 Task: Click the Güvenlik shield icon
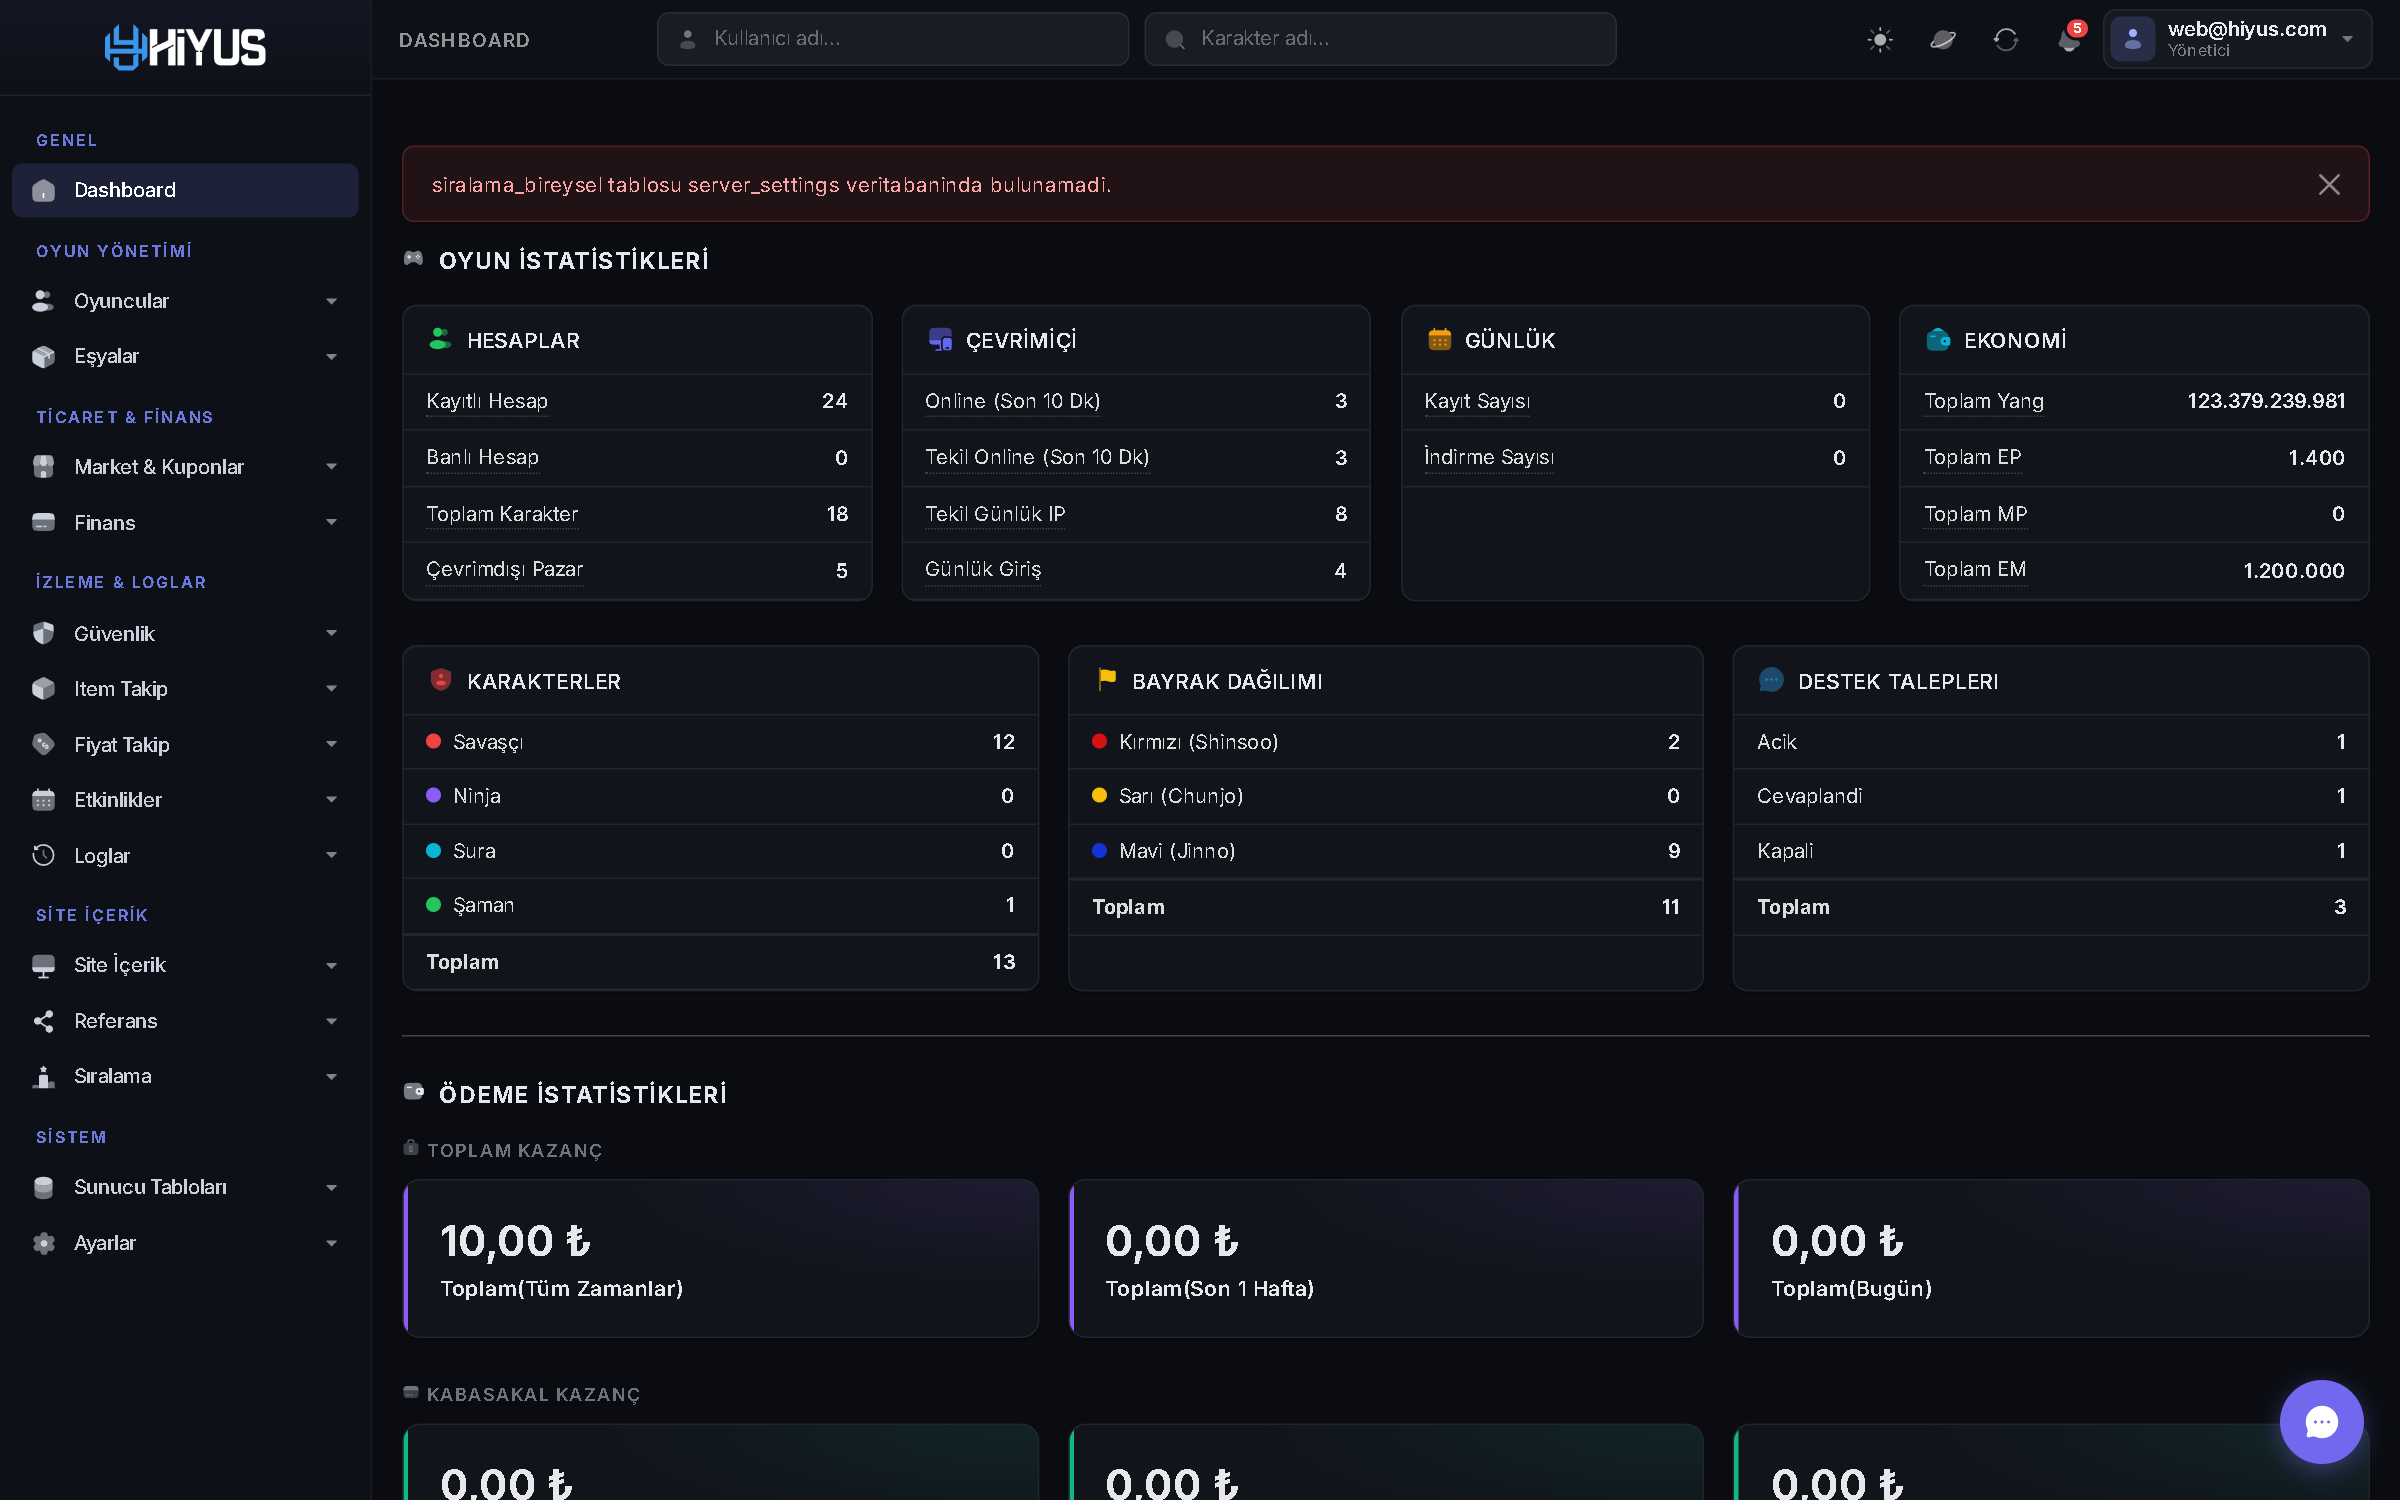(44, 633)
